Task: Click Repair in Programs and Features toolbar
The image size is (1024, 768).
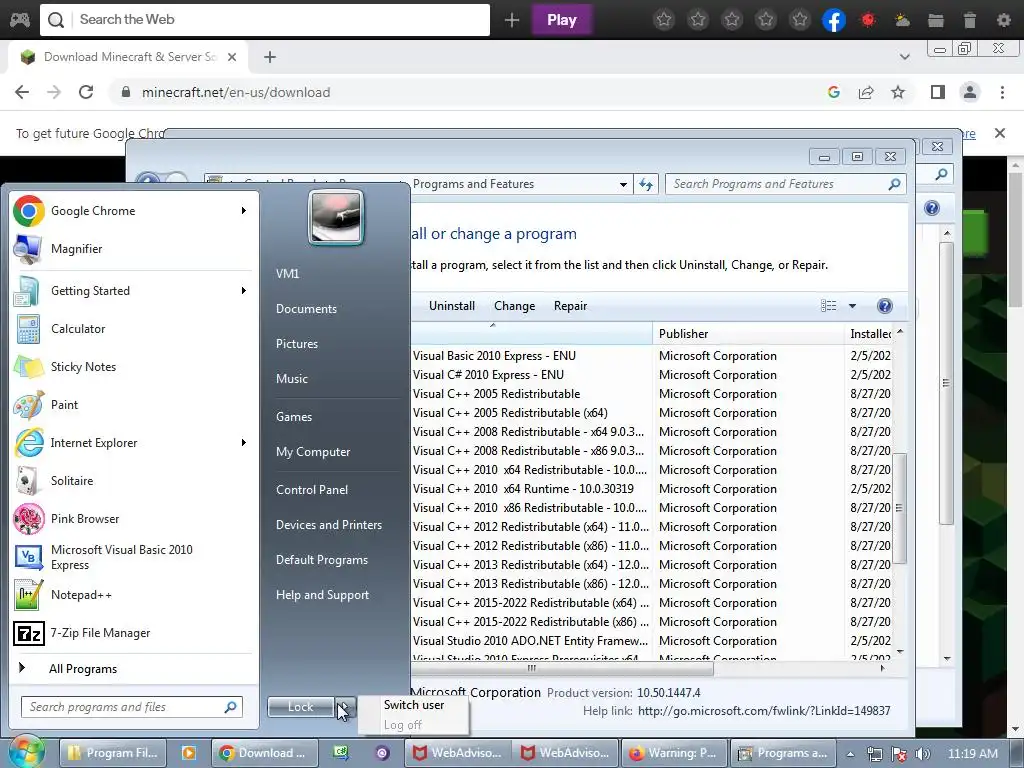Action: [x=570, y=306]
